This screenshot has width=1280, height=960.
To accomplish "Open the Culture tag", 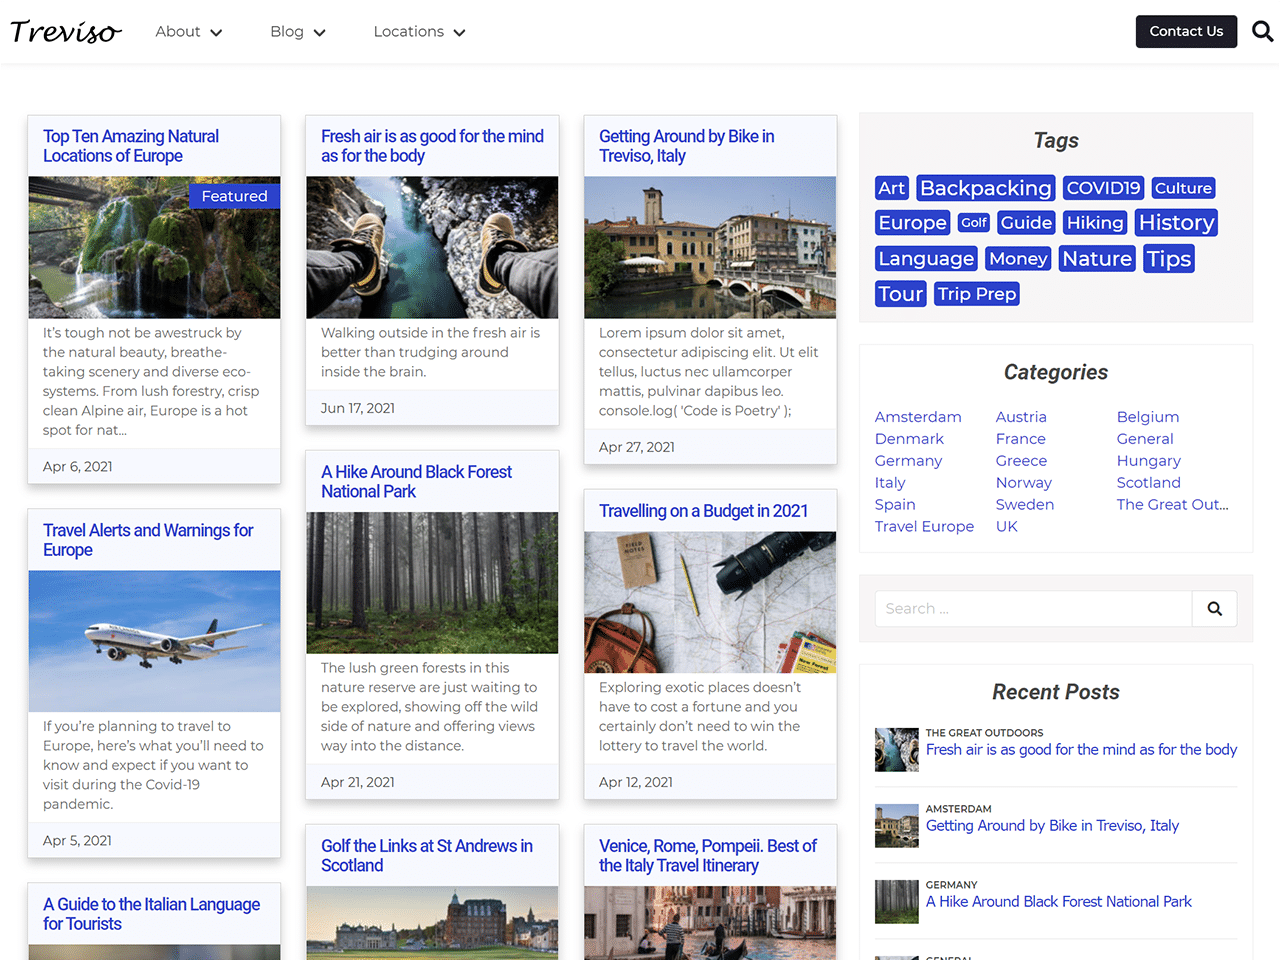I will 1183,188.
